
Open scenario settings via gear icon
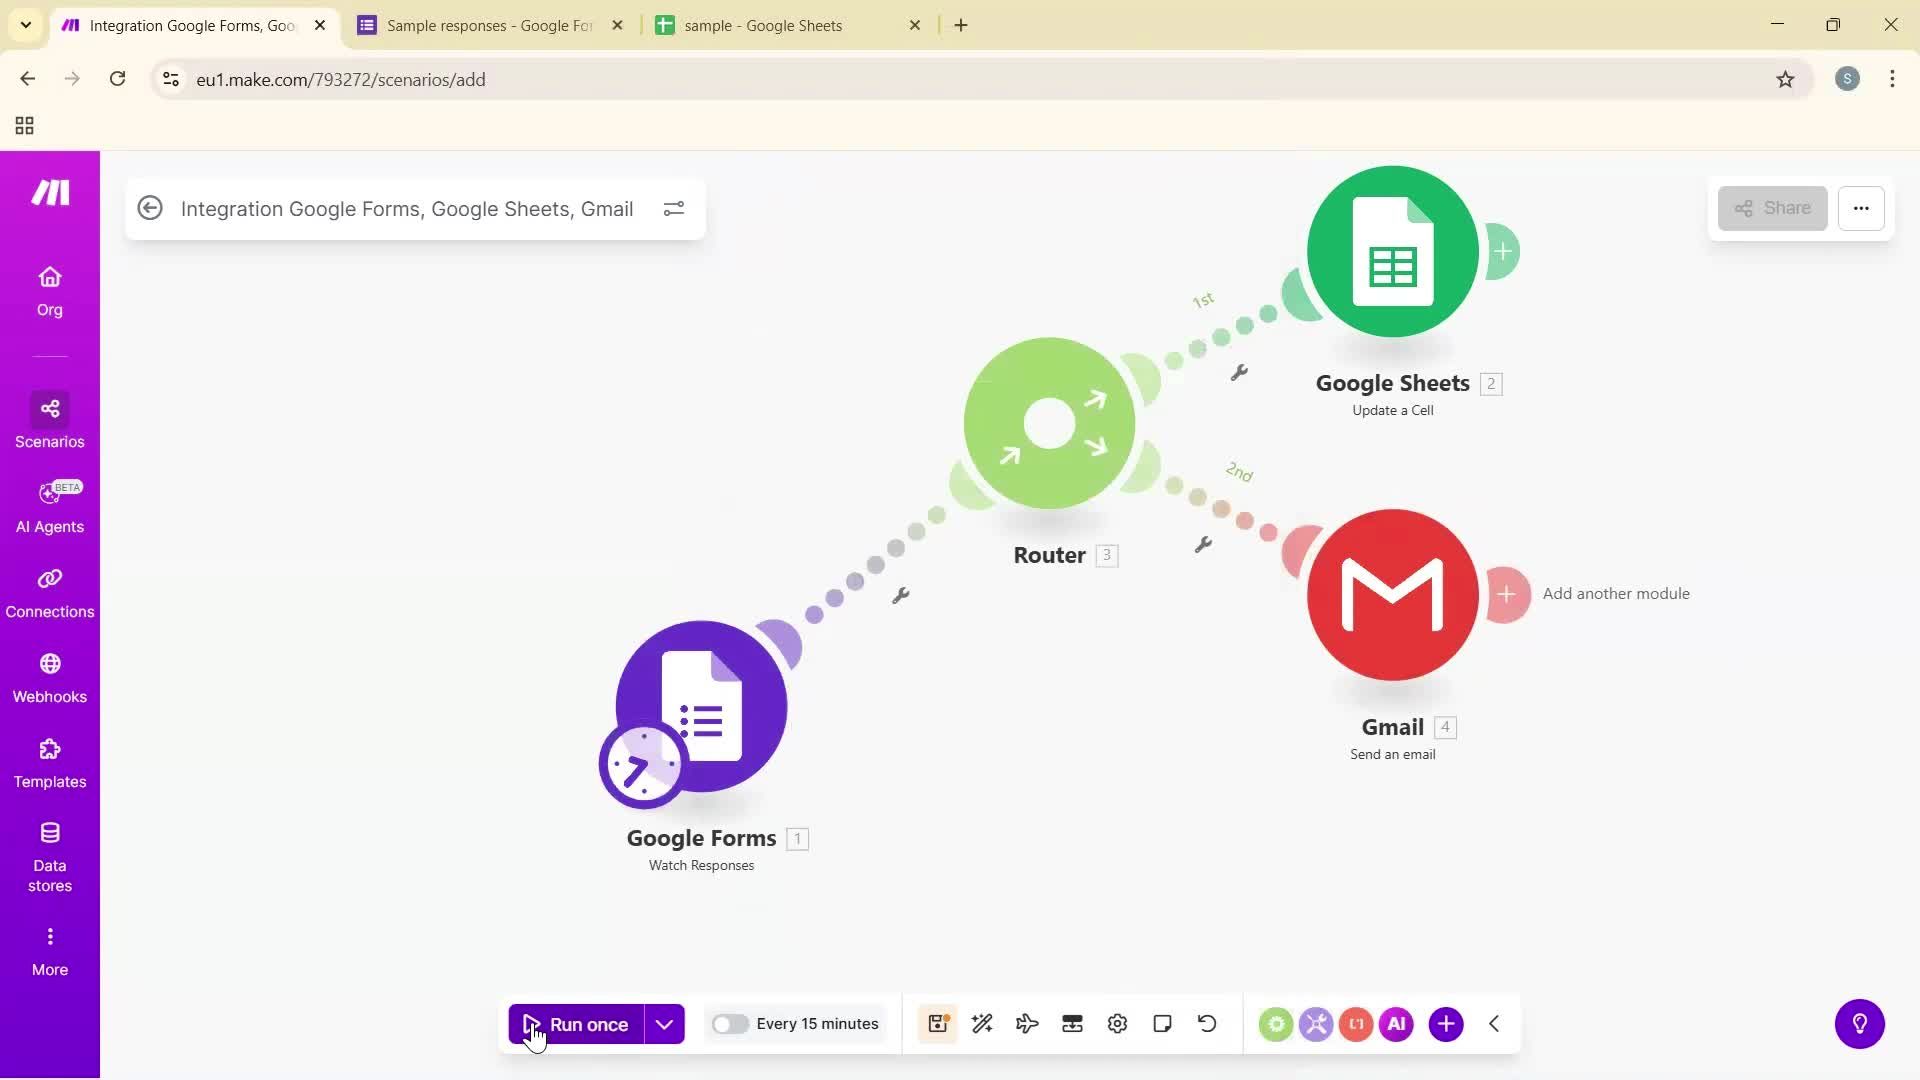pos(1117,1023)
